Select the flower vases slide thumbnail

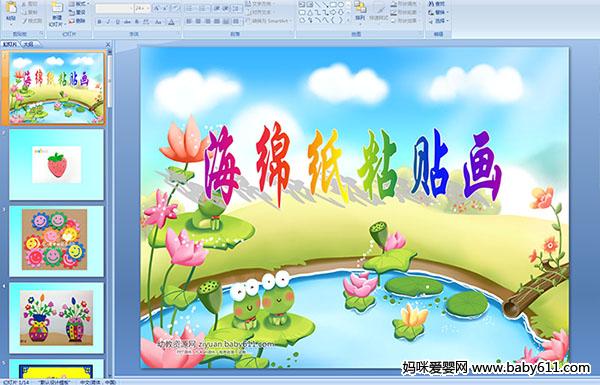click(57, 318)
